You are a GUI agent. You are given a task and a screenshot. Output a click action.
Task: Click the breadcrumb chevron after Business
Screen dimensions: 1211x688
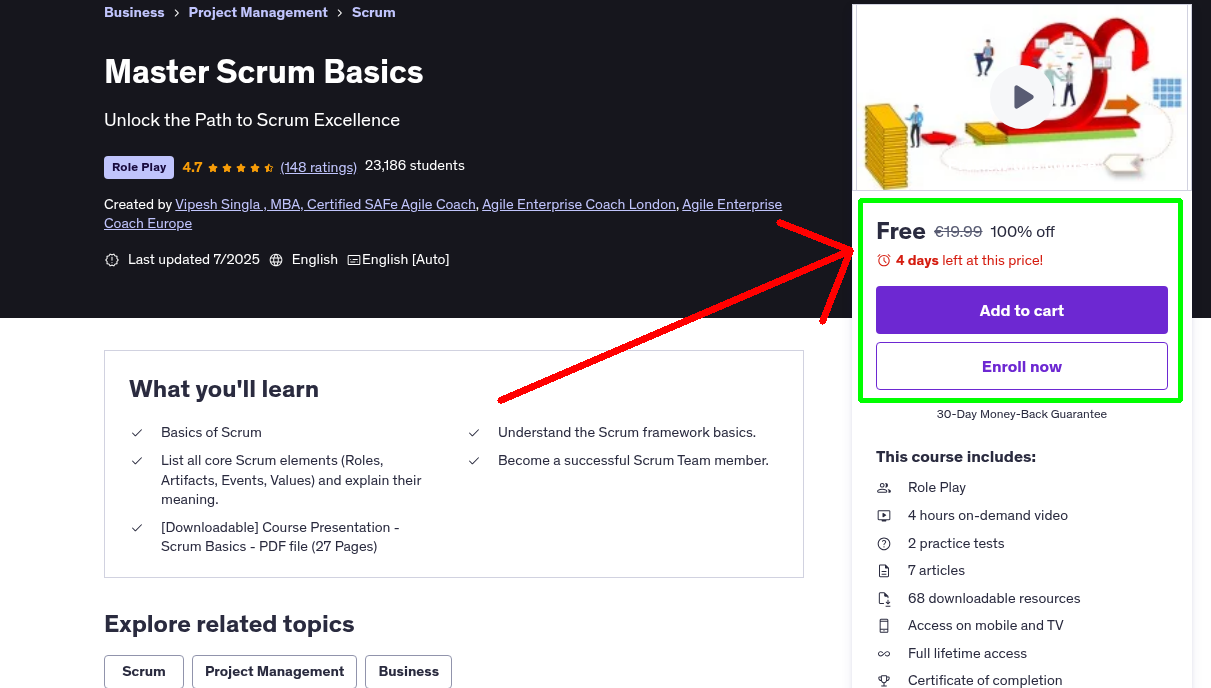(x=176, y=13)
